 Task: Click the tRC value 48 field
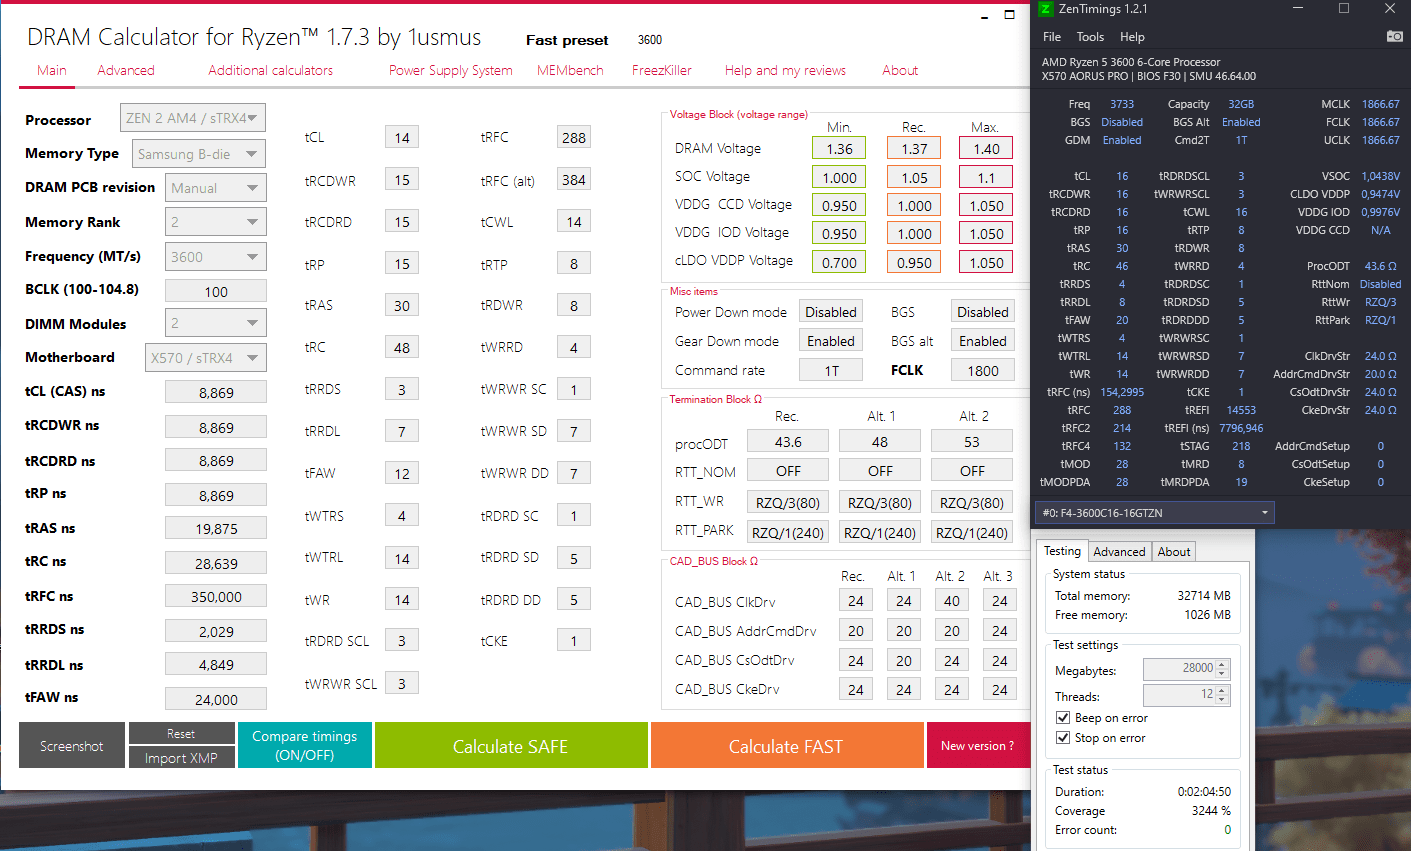tap(402, 348)
